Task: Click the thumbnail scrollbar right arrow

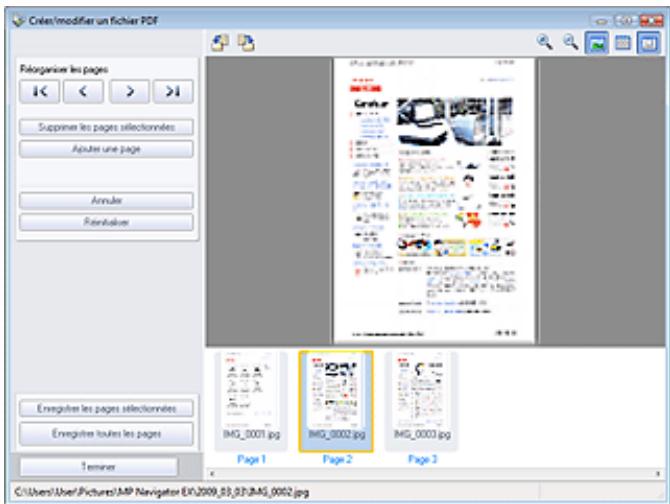Action: click(658, 474)
